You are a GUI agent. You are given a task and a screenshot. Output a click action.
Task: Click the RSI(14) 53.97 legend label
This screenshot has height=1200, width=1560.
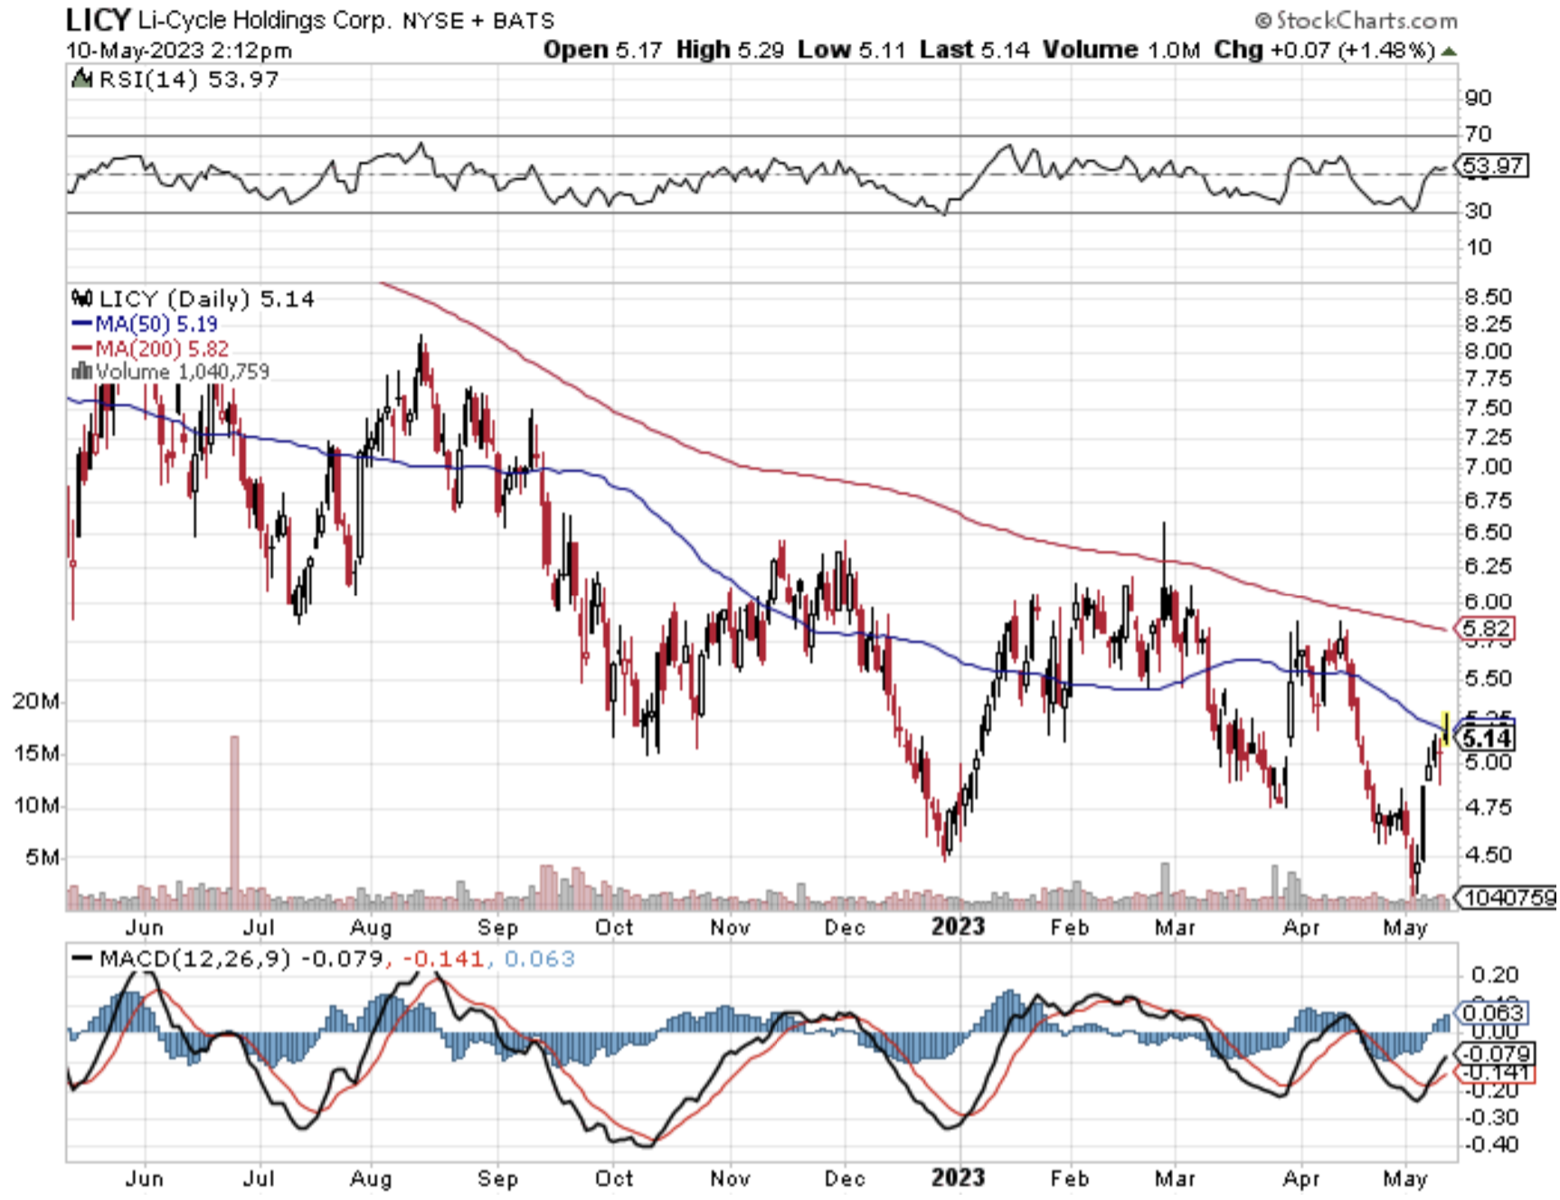(189, 79)
